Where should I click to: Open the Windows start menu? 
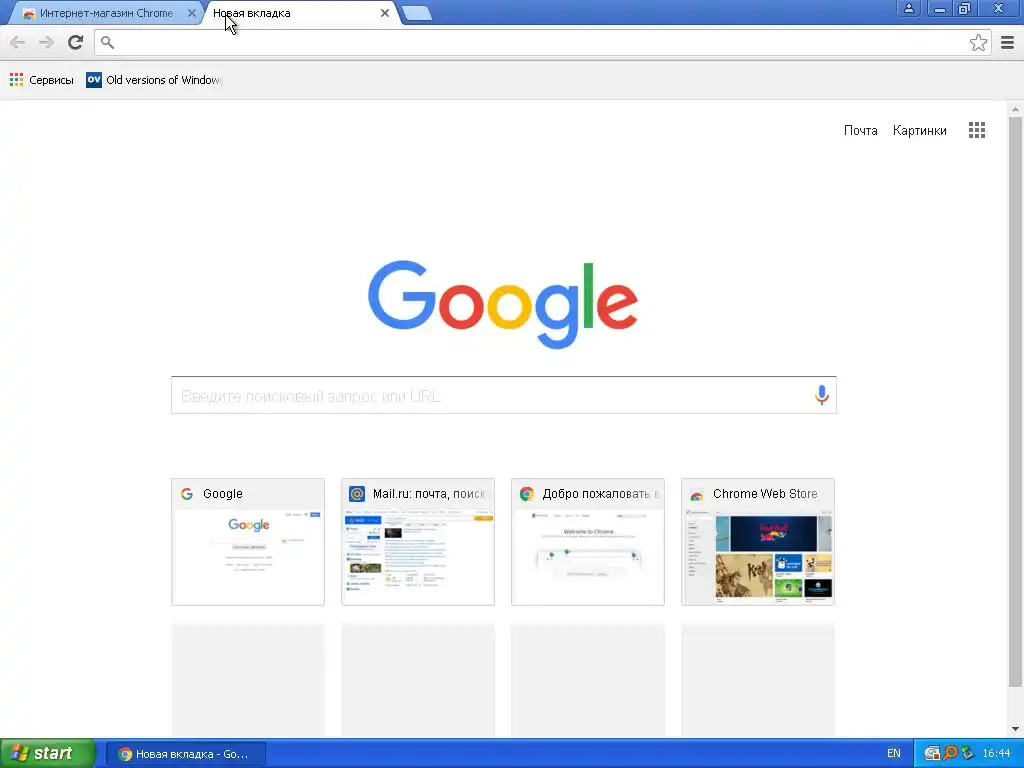(x=48, y=754)
